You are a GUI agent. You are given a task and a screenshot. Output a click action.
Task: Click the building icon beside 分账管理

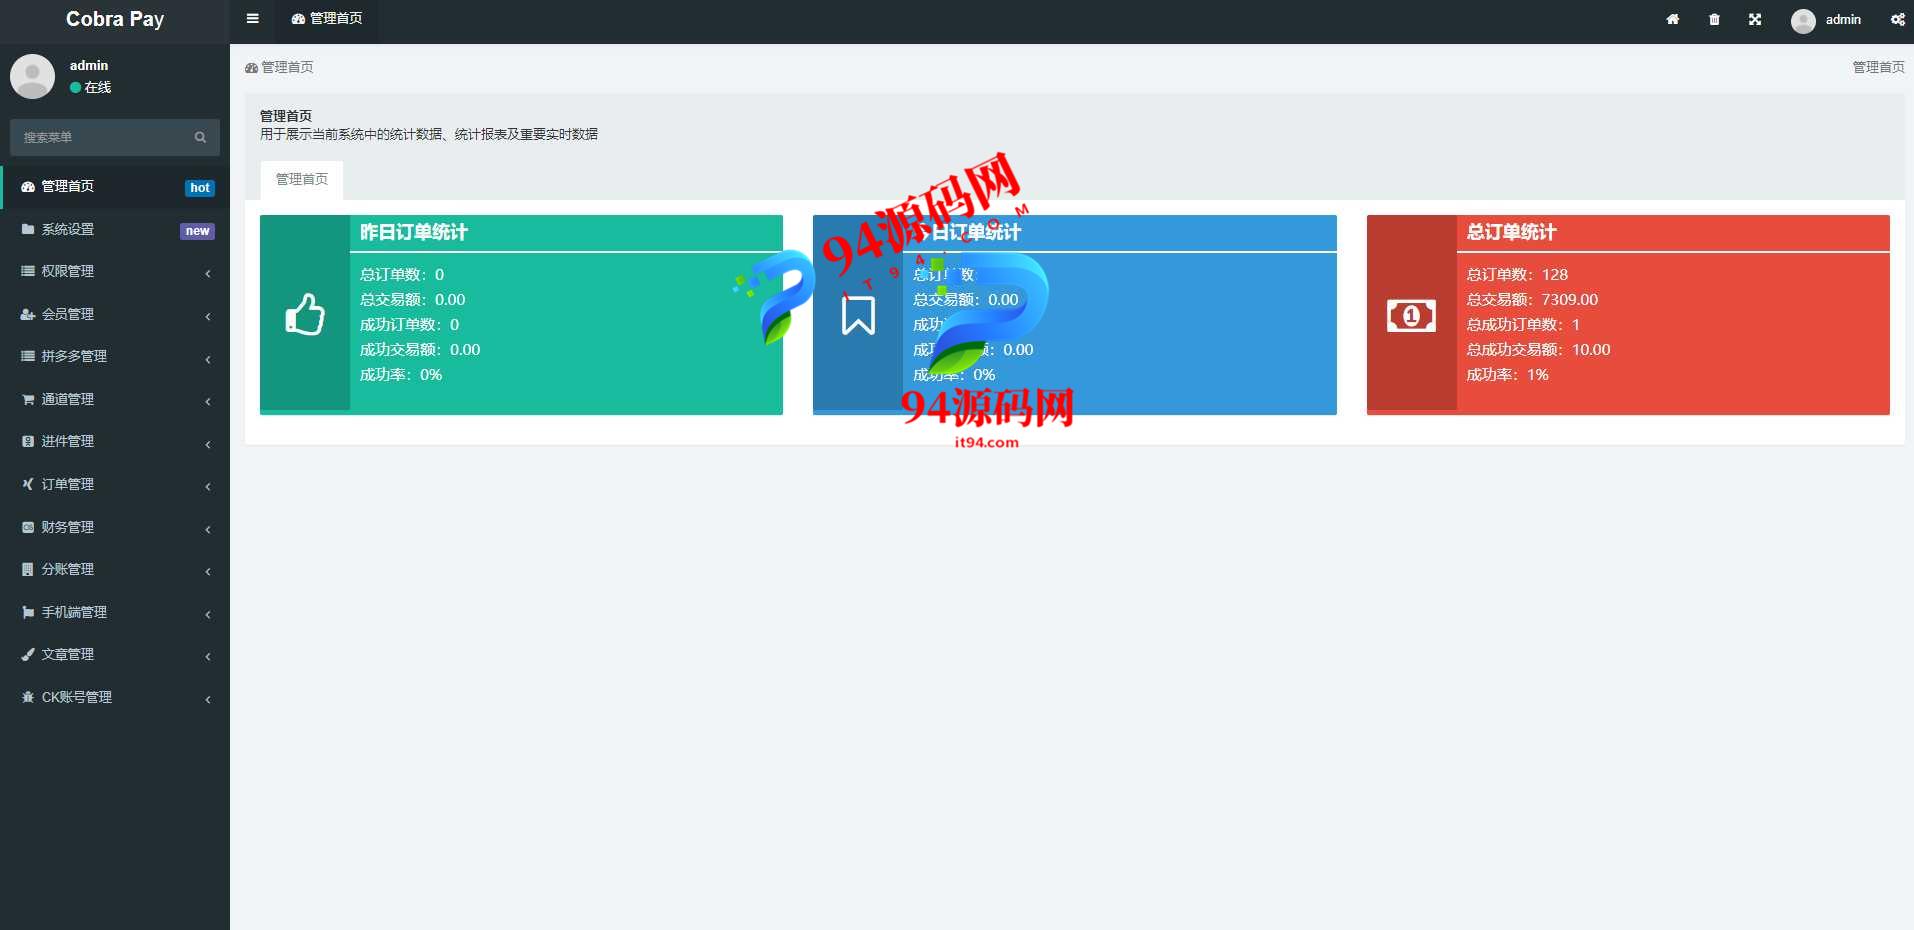(28, 569)
